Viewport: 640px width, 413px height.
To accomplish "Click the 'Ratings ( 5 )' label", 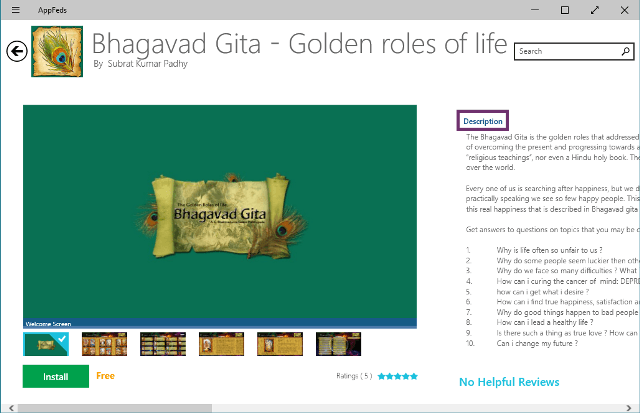I will tap(354, 376).
